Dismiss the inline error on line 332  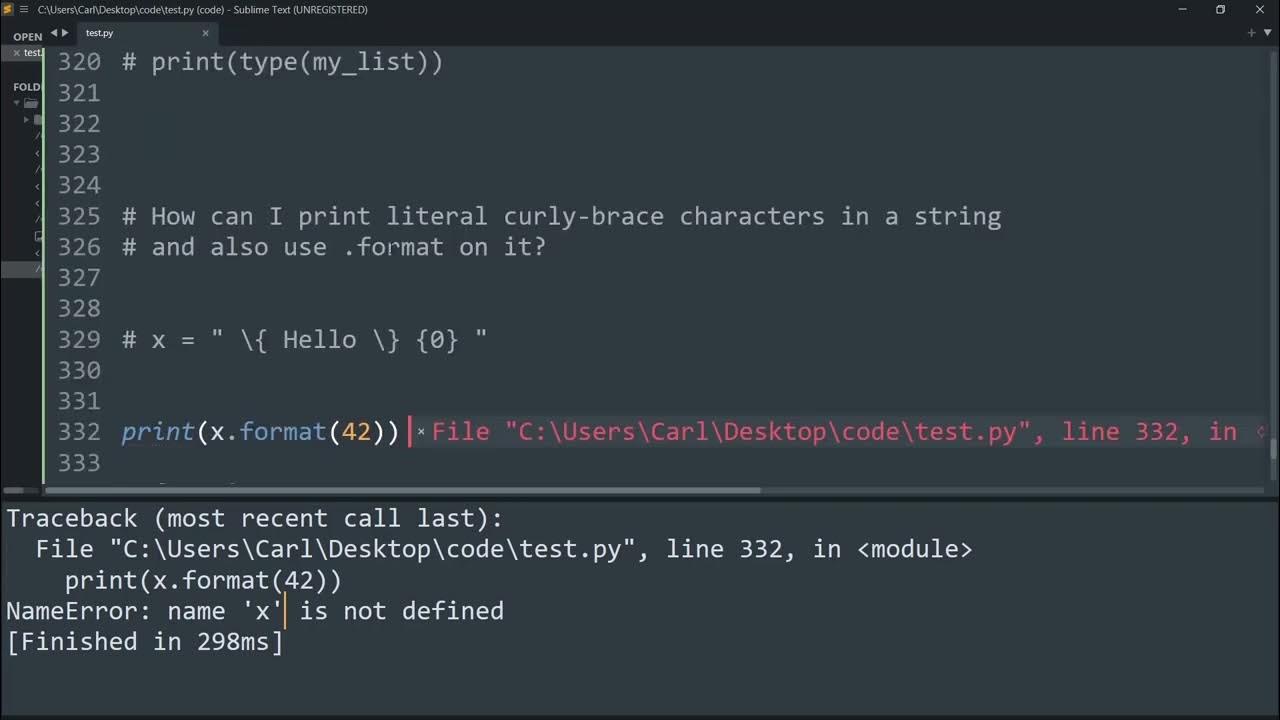coord(421,432)
